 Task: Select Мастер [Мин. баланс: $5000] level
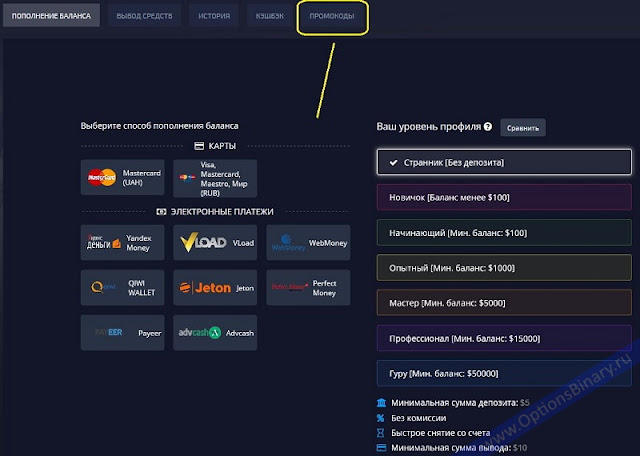click(x=504, y=303)
